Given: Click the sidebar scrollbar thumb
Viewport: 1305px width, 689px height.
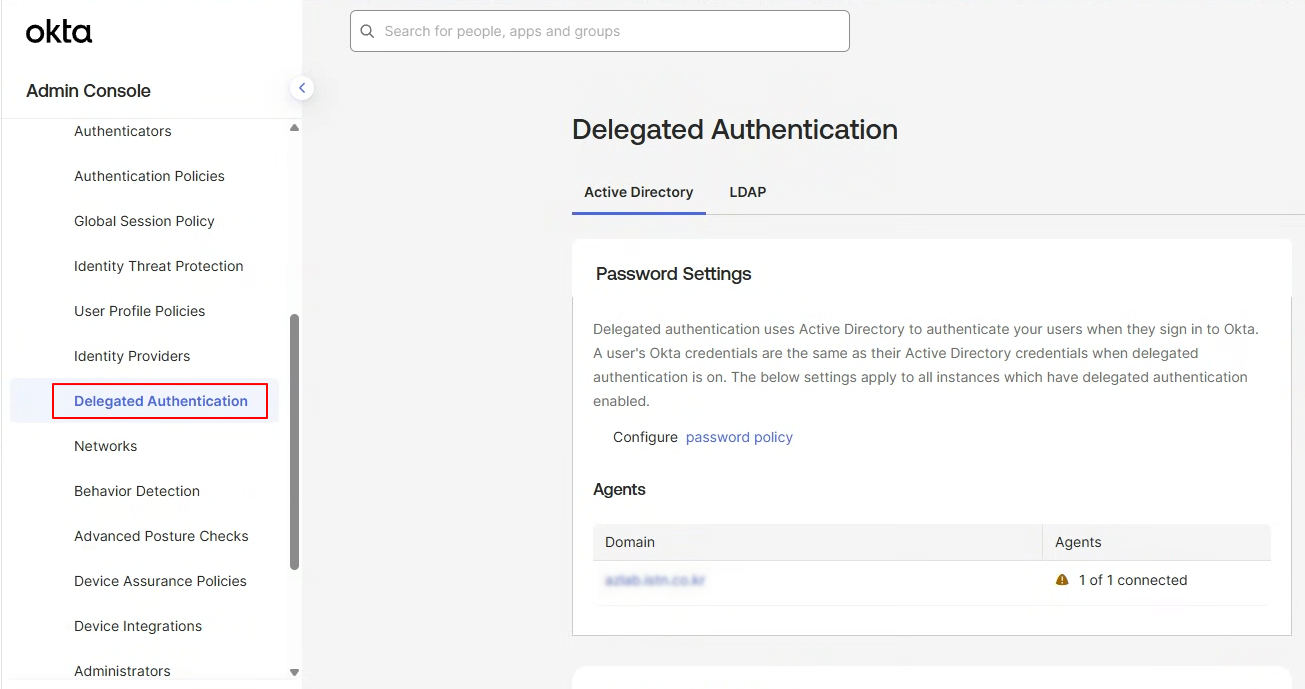Looking at the screenshot, I should (x=294, y=442).
